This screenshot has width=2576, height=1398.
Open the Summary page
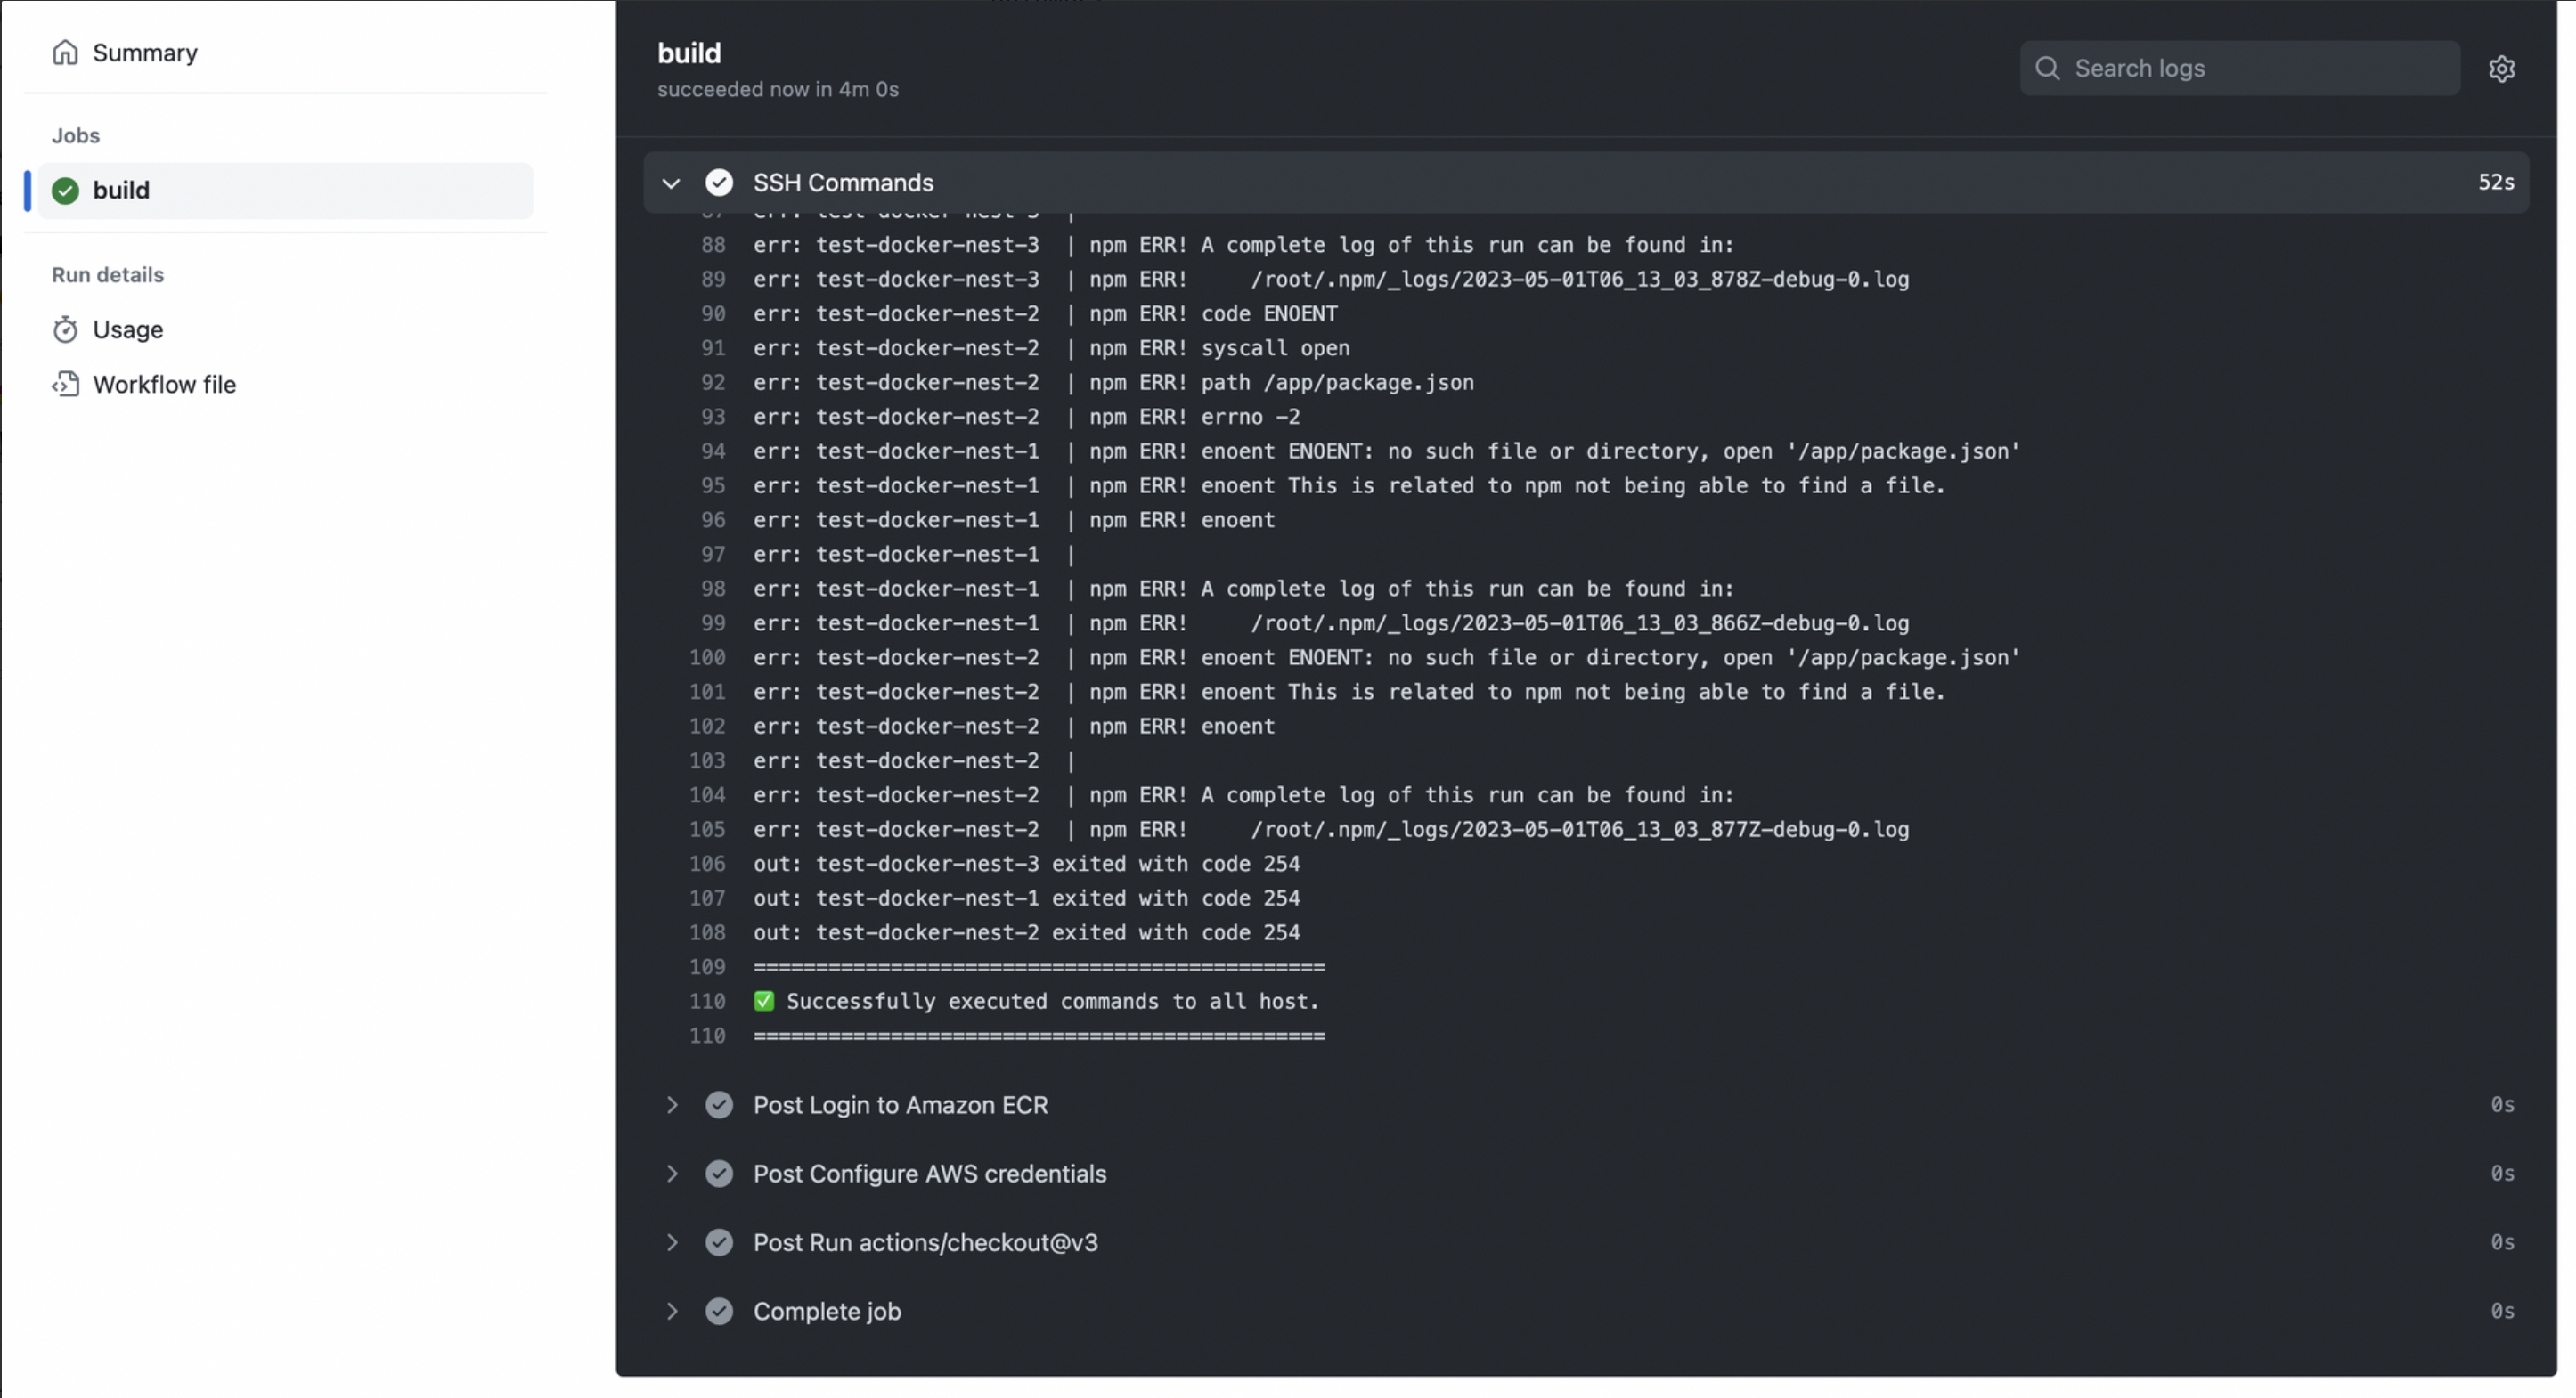point(145,52)
